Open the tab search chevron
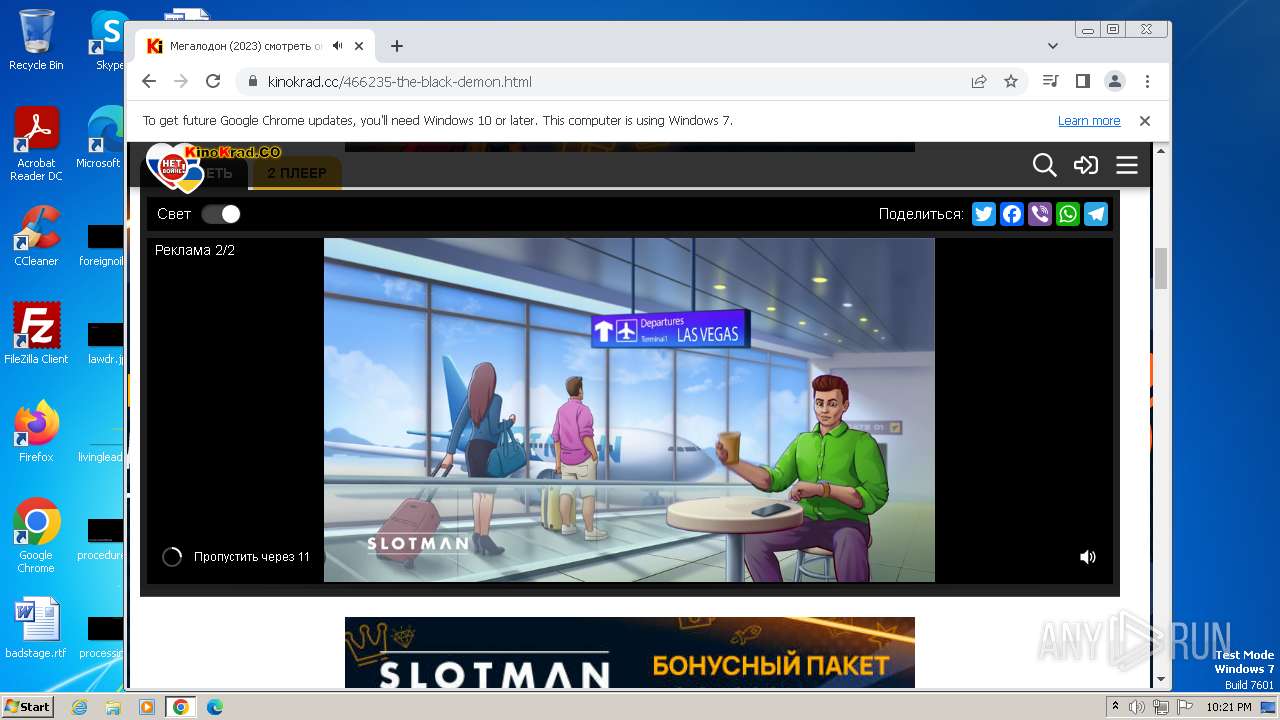1280x720 pixels. (1053, 46)
